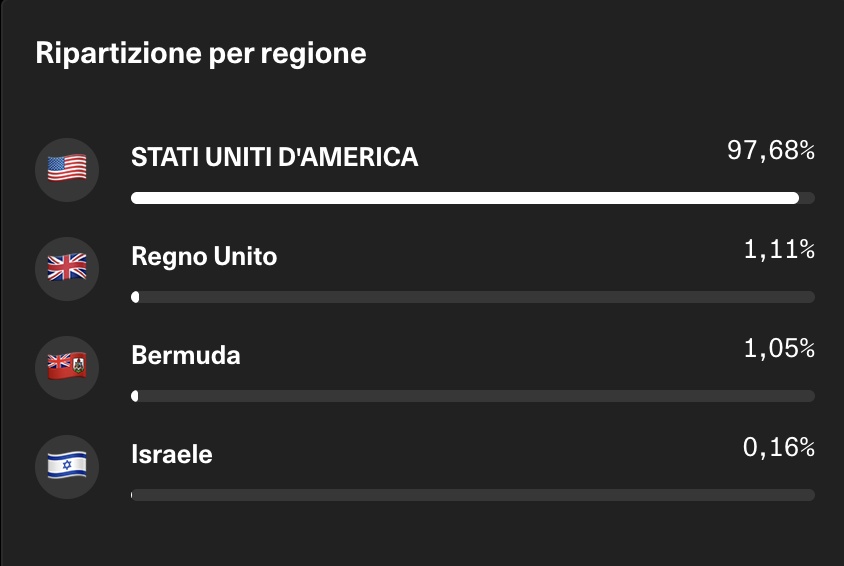Select the Regno Unito region label
Image resolution: width=844 pixels, height=566 pixels.
(204, 257)
